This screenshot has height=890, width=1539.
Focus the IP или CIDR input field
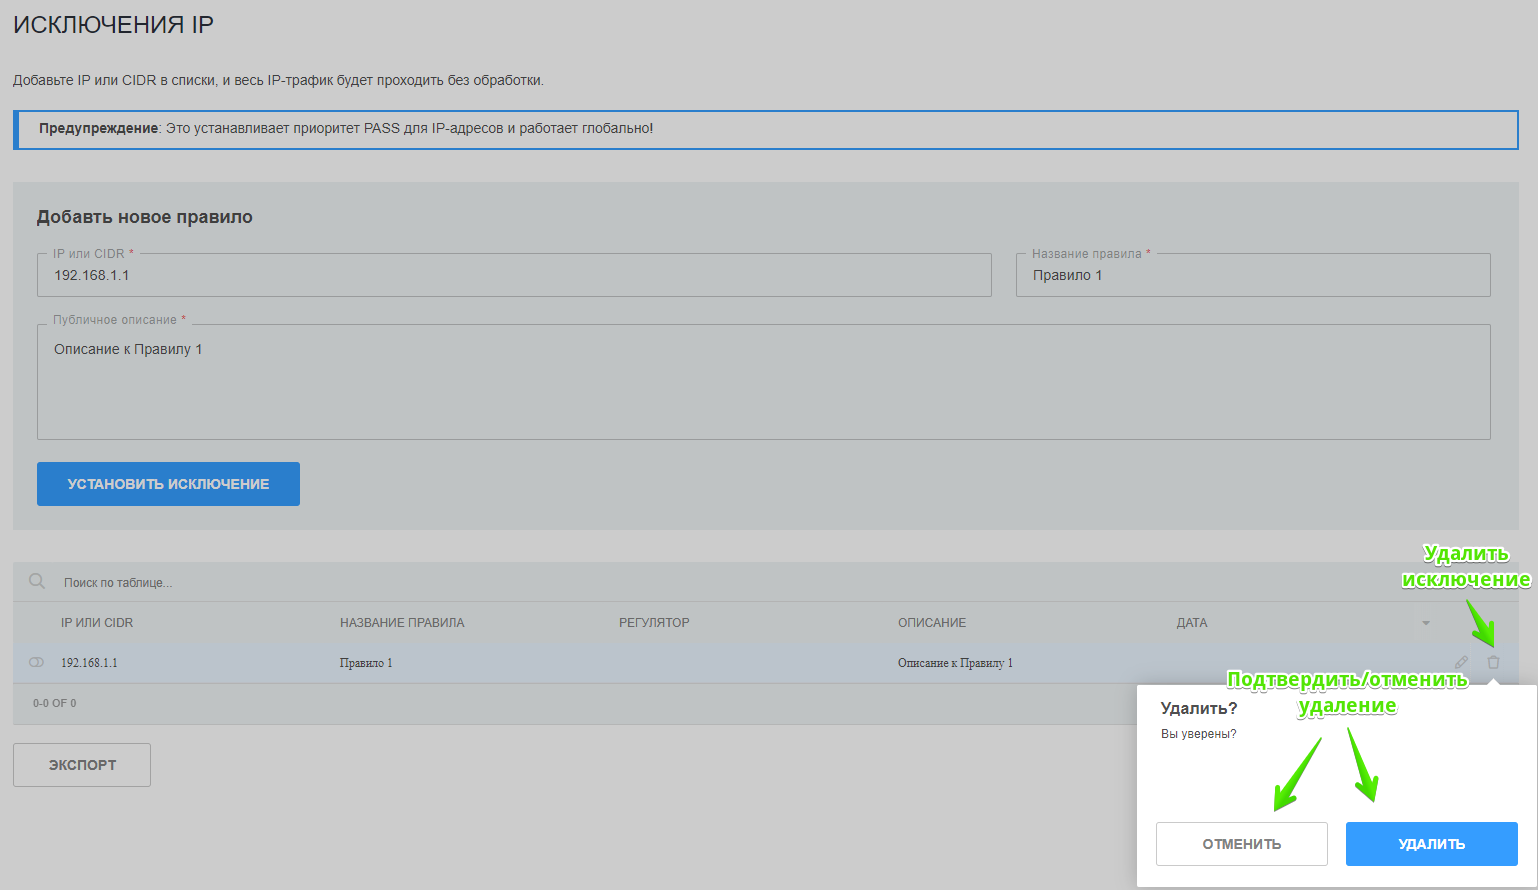pyautogui.click(x=514, y=275)
